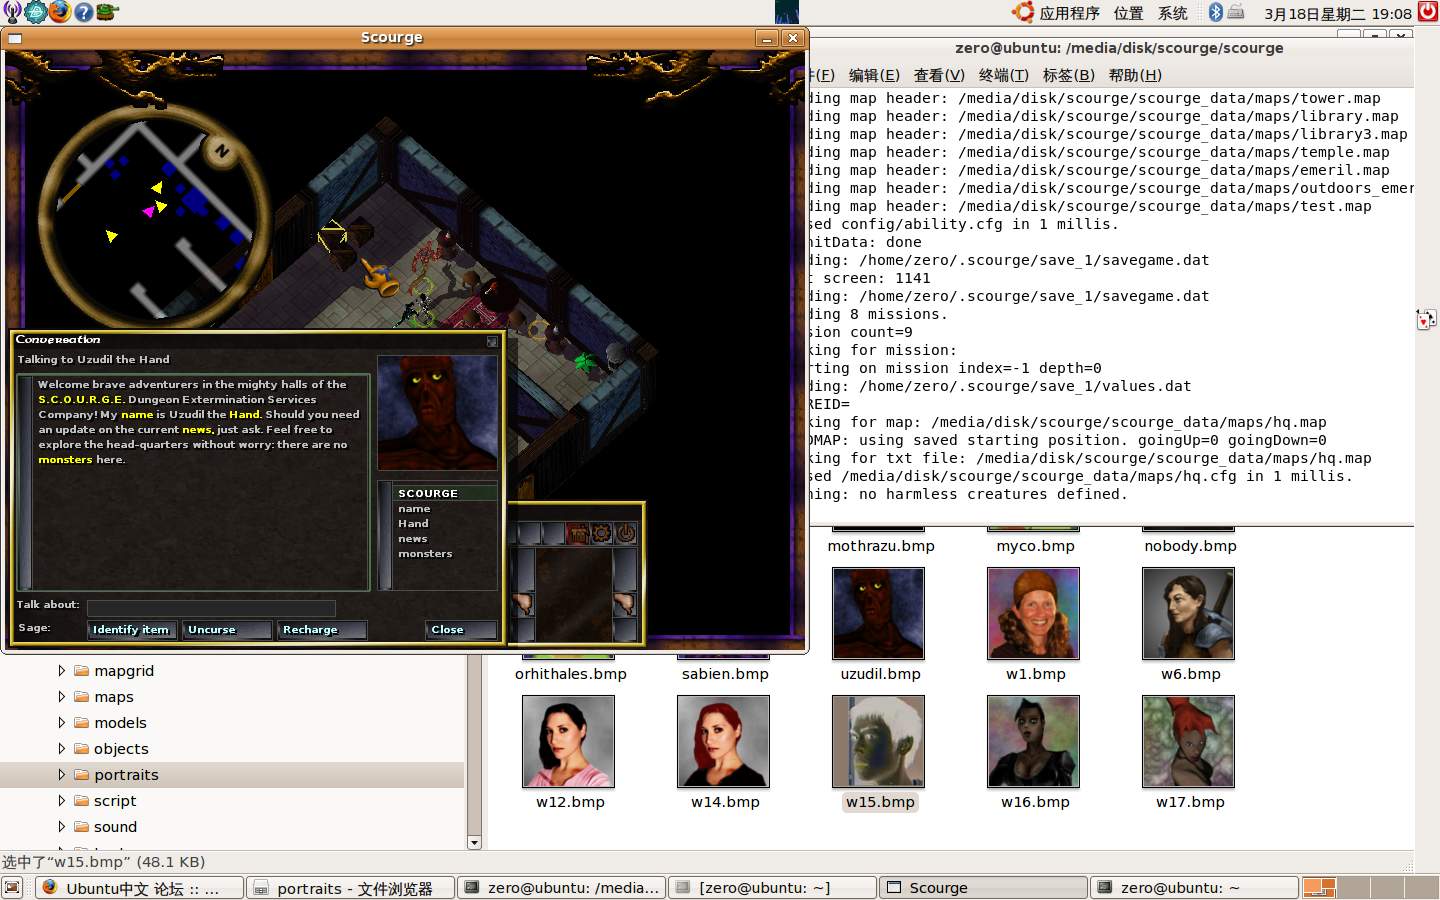Expand the objects folder in tree

(61, 749)
